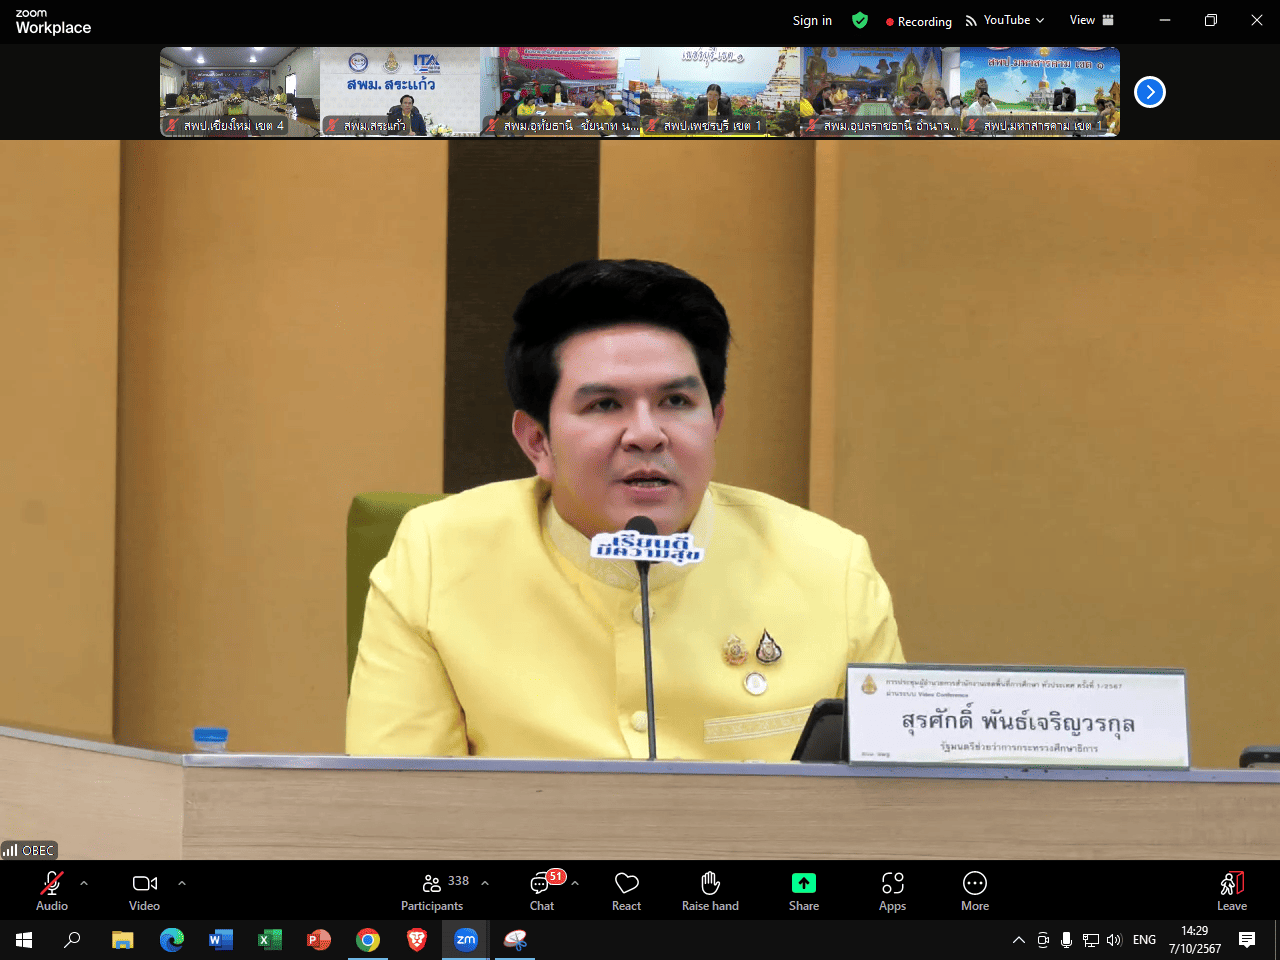This screenshot has height=960, width=1280.
Task: Open Google Chrome from the taskbar
Action: (368, 940)
